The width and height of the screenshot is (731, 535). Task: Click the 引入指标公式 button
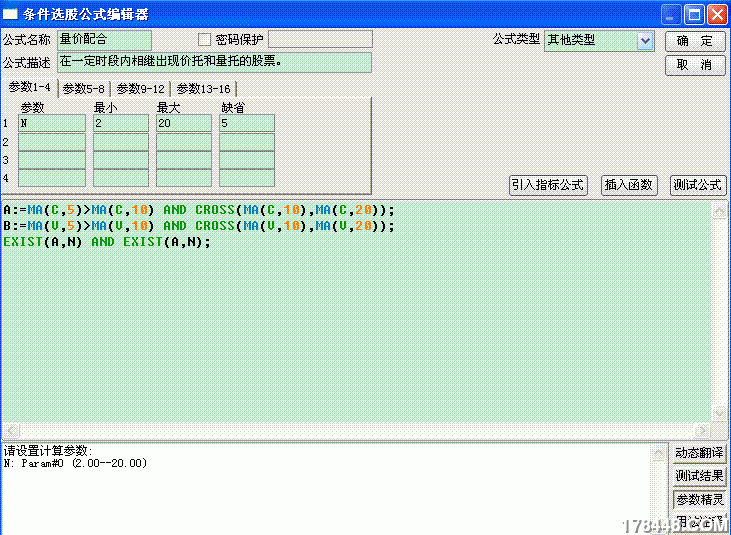[x=548, y=185]
